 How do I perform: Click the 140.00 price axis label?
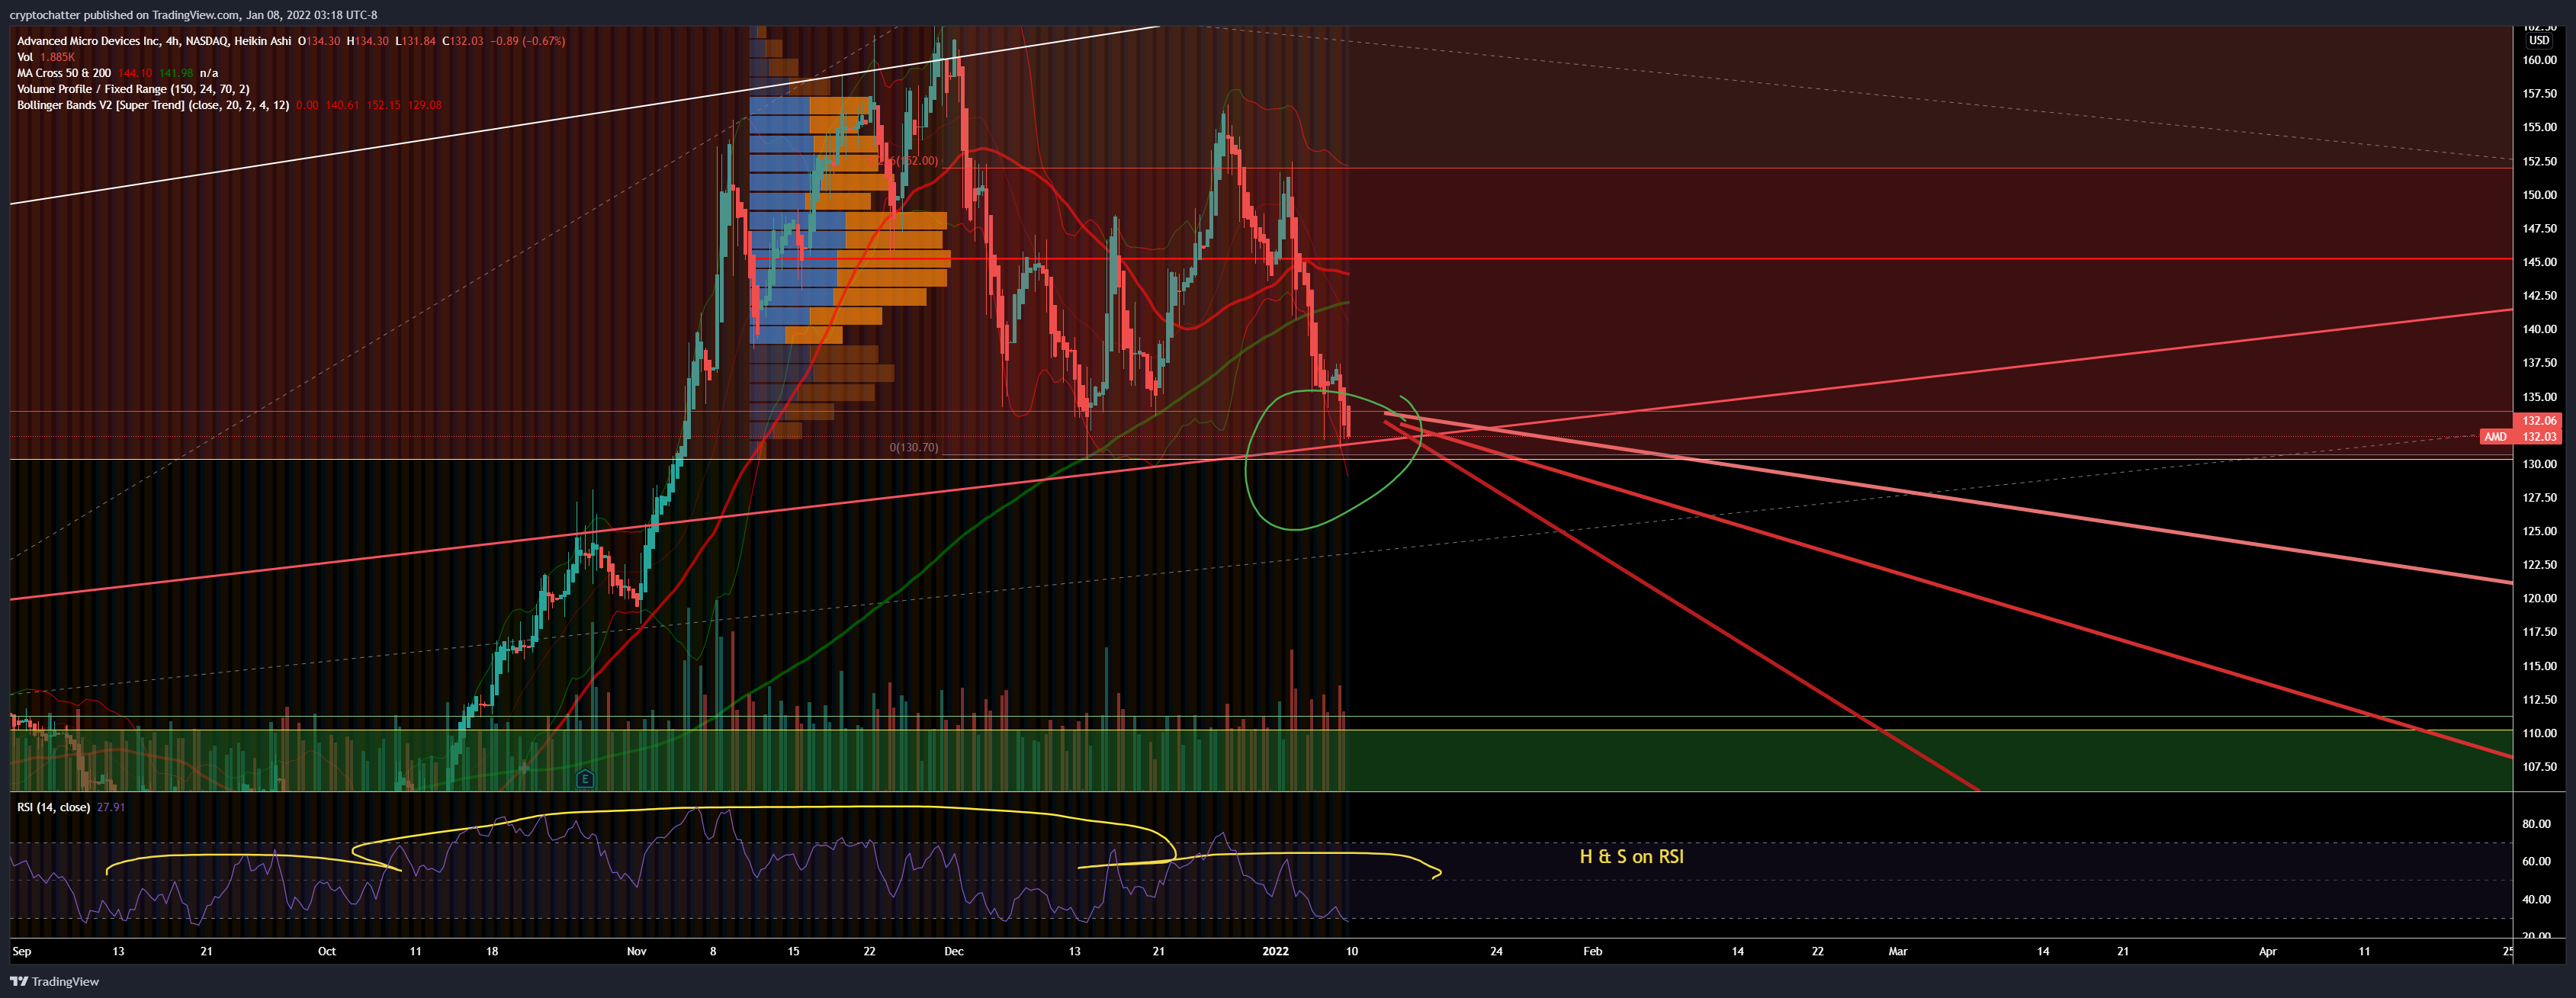click(x=2539, y=329)
